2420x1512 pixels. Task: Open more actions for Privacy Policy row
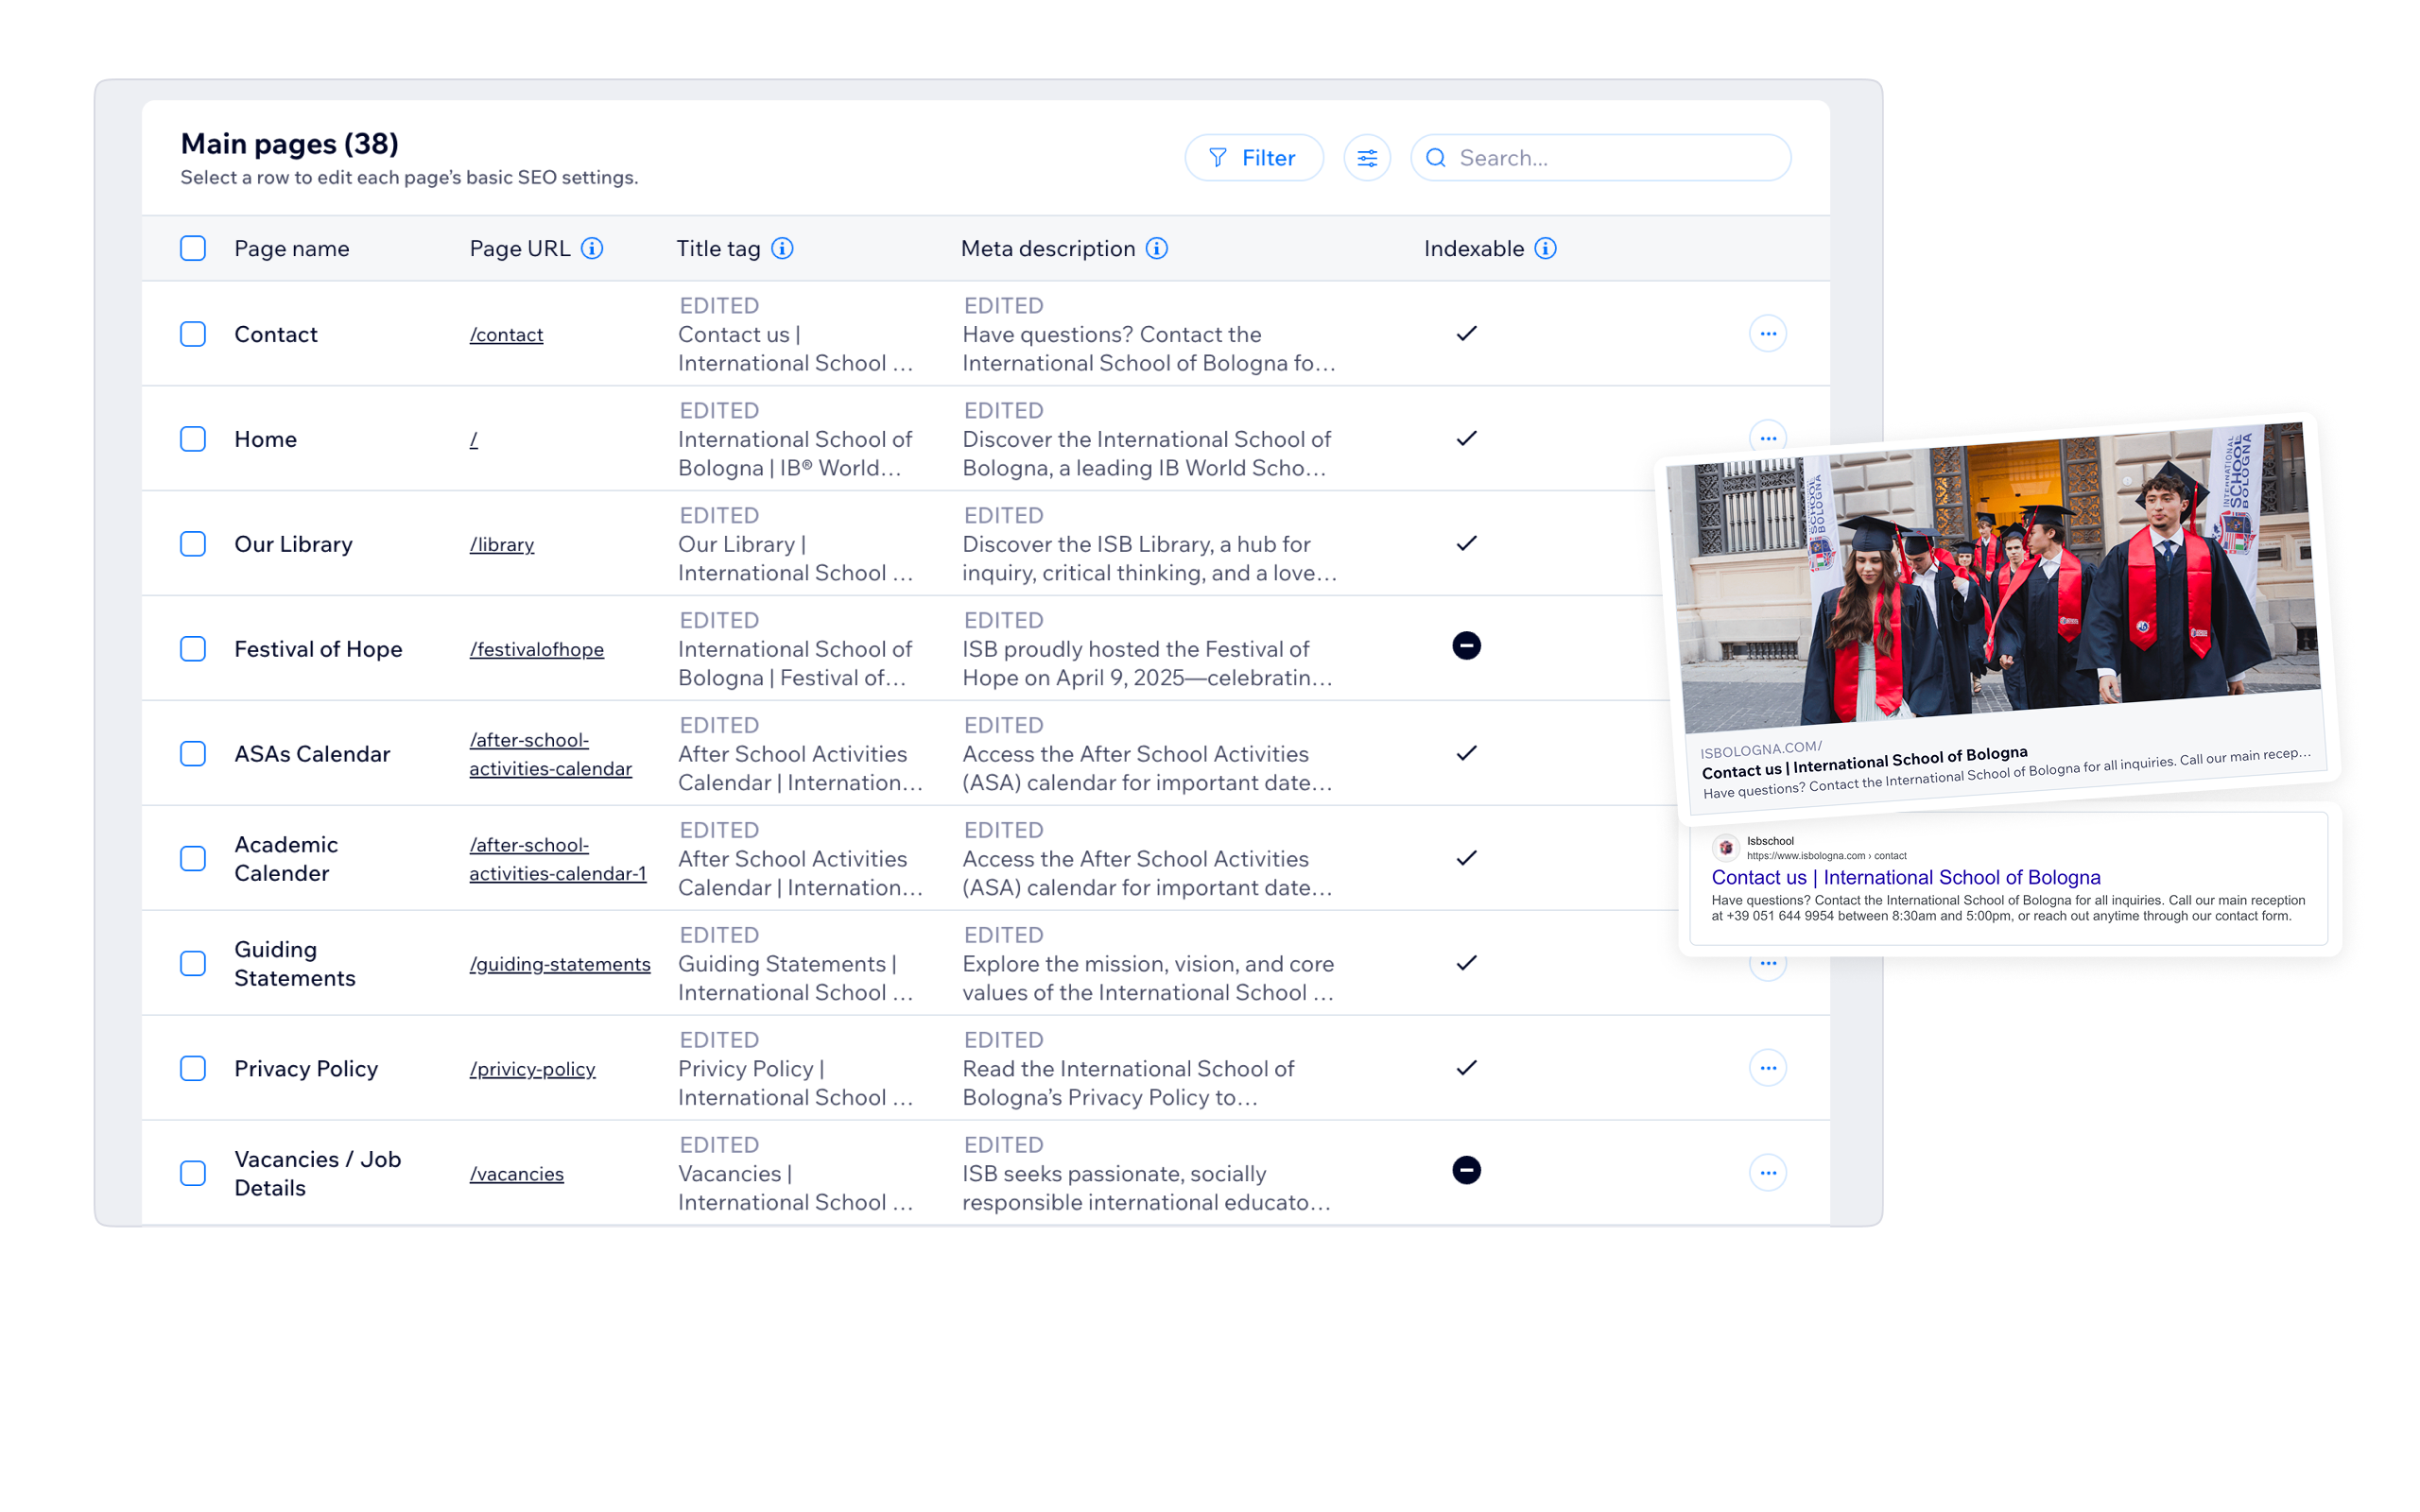(1767, 1068)
